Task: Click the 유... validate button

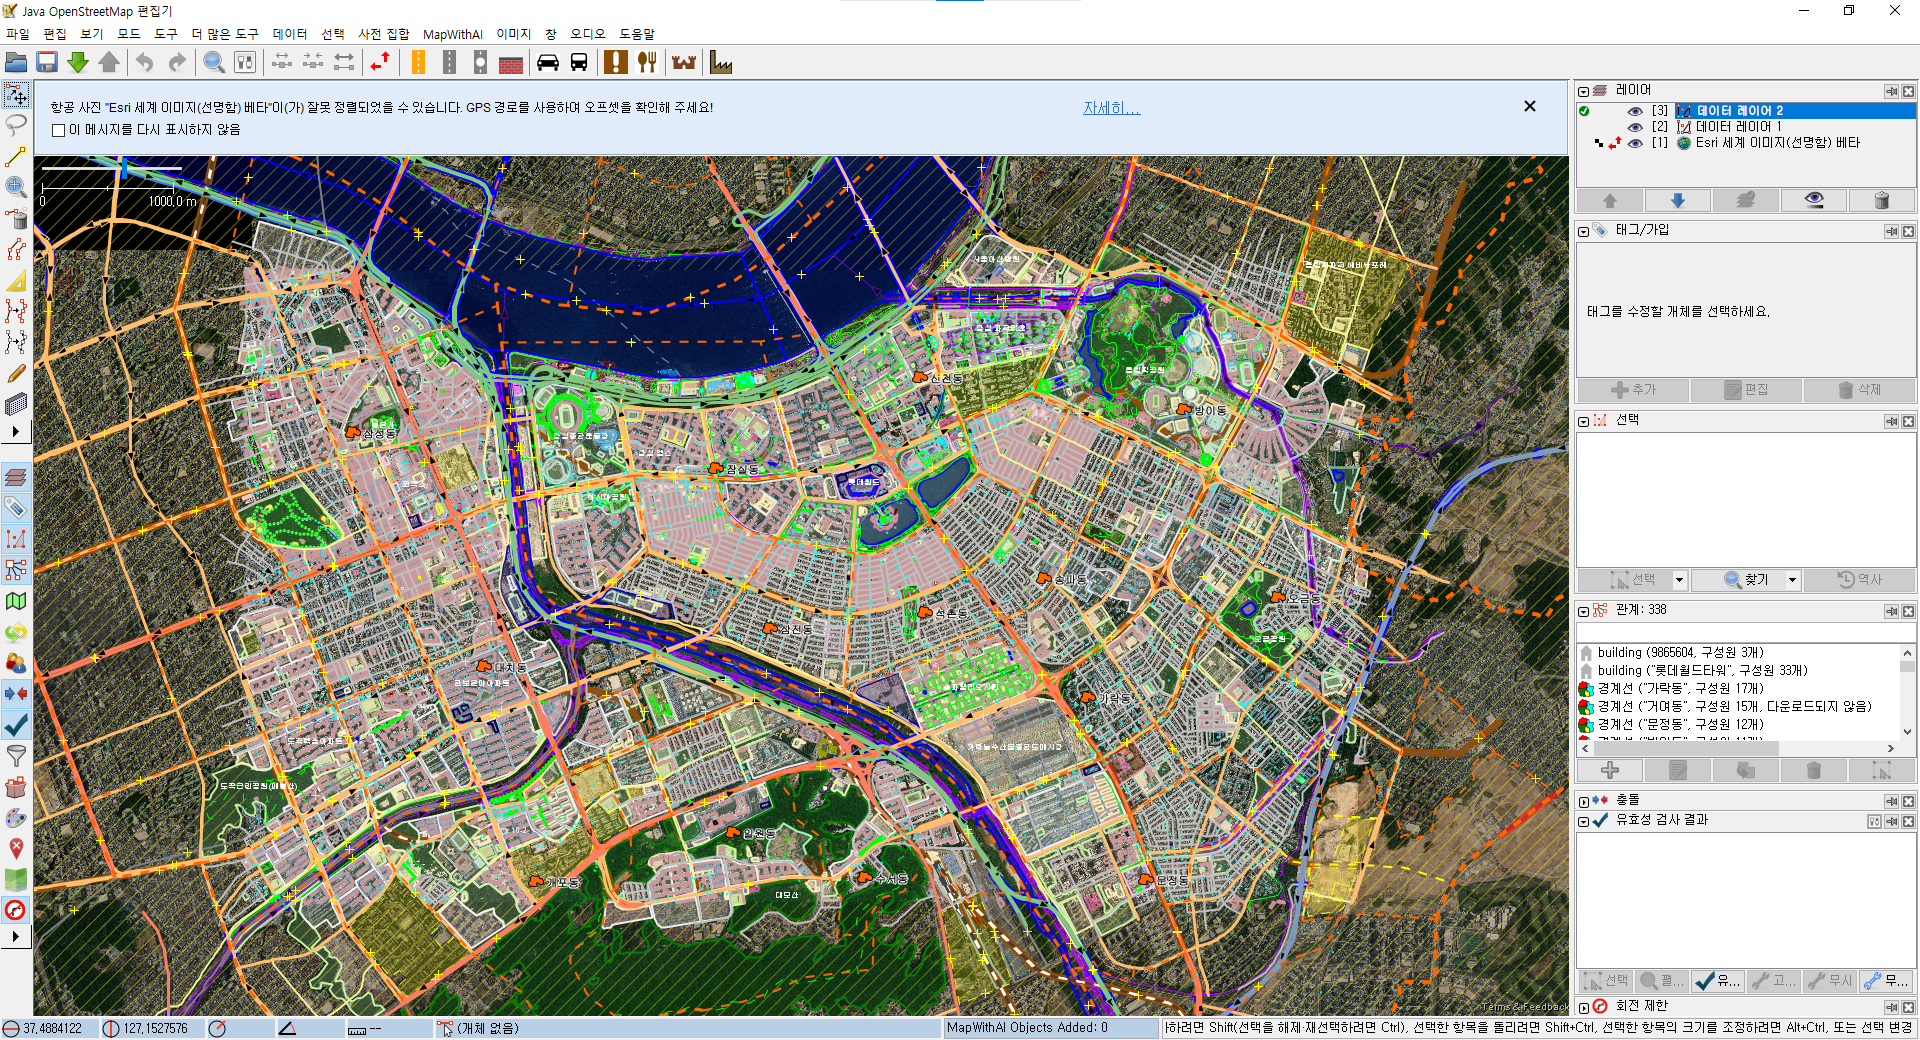Action: (1718, 981)
